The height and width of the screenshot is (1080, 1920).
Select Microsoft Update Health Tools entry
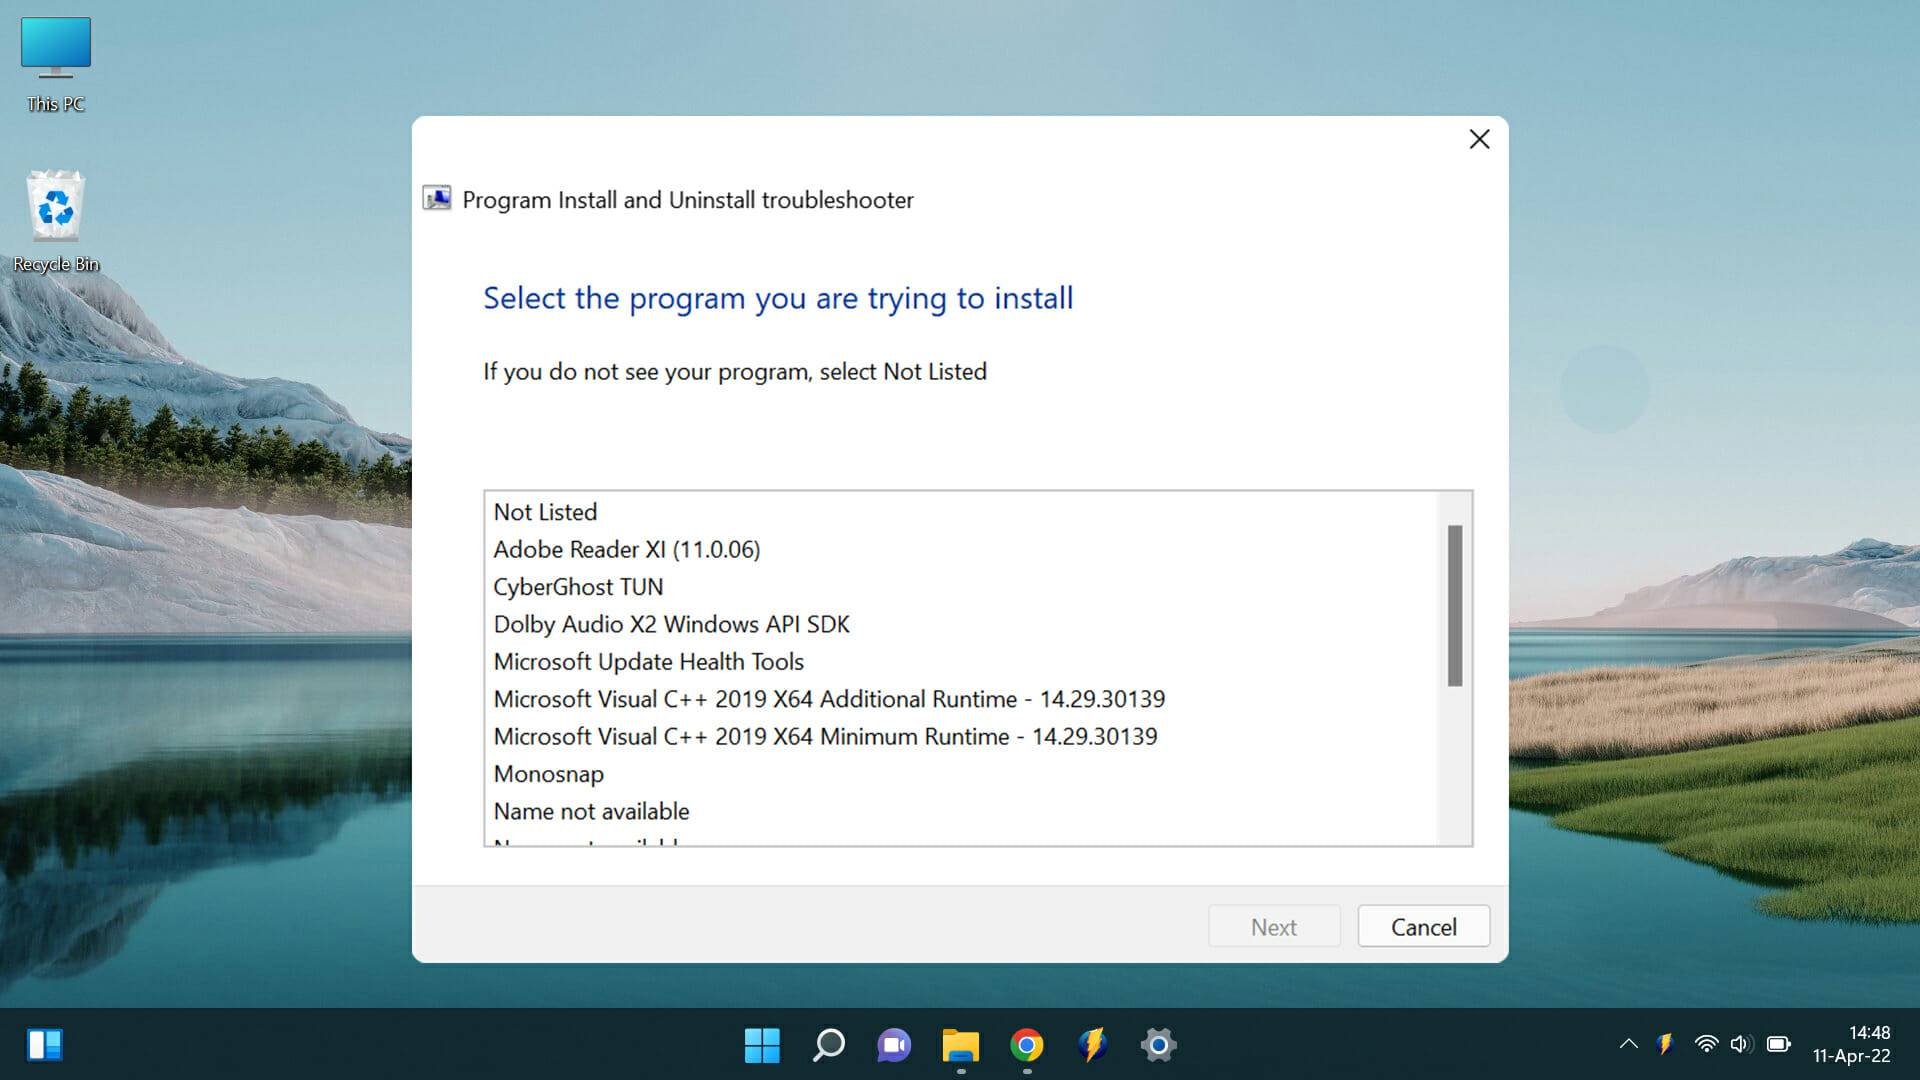point(648,662)
